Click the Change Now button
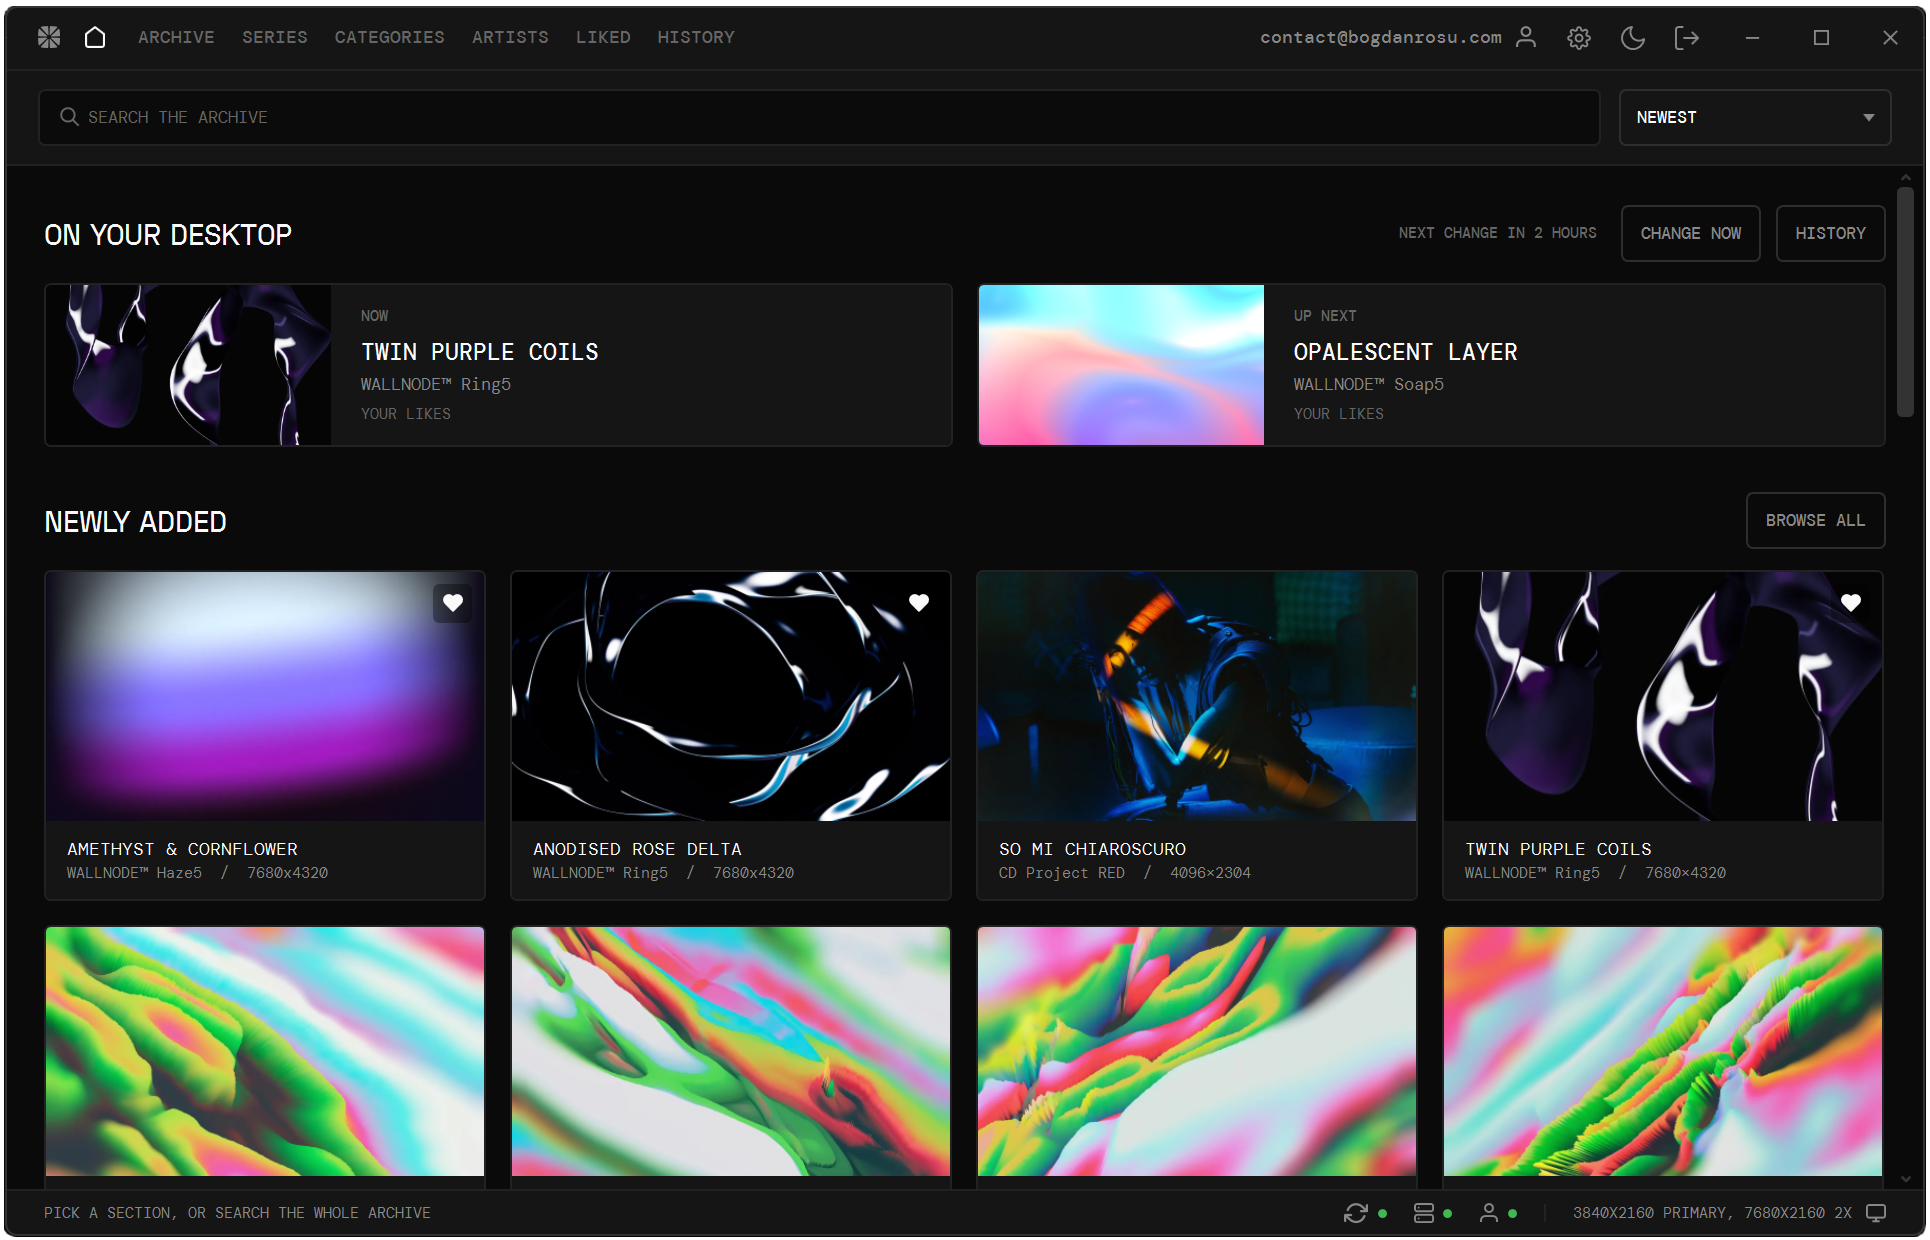 pyautogui.click(x=1691, y=233)
